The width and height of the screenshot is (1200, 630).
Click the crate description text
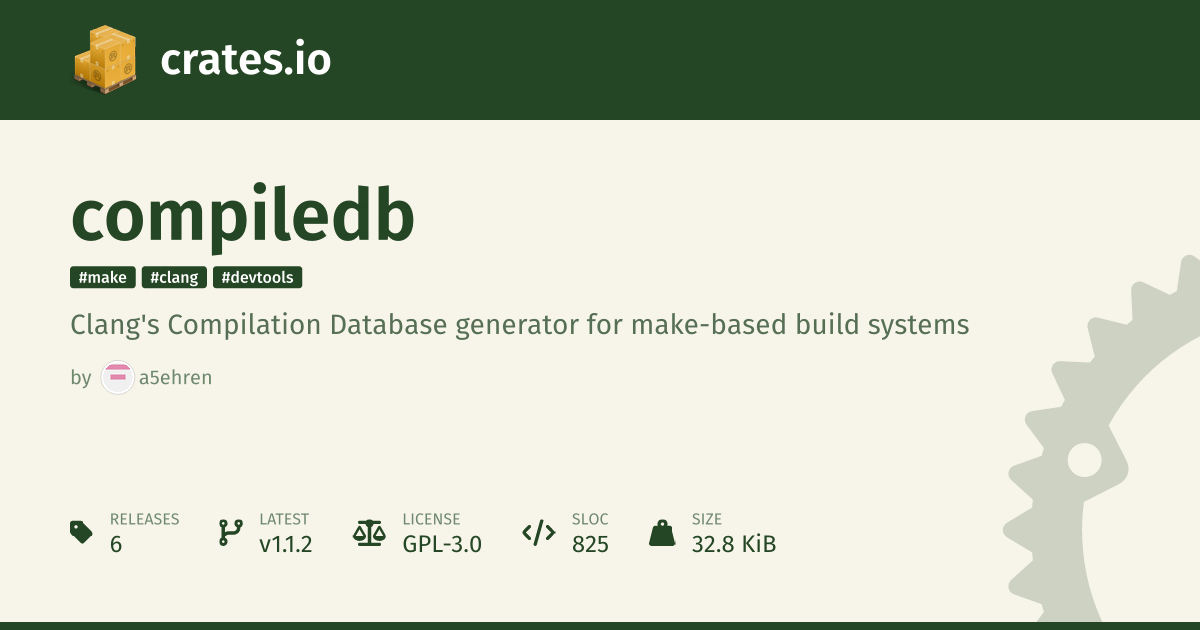click(x=519, y=325)
